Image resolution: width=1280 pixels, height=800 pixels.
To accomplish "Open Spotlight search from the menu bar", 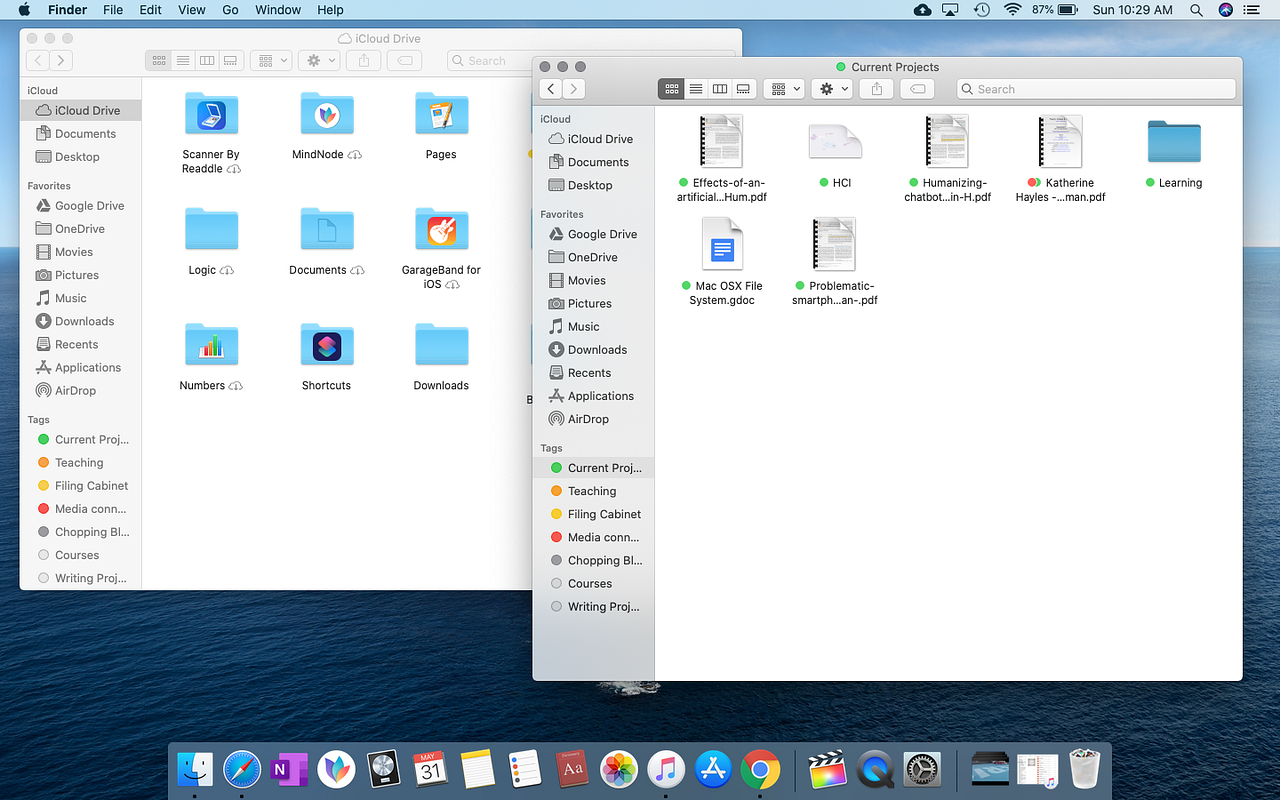I will pos(1196,10).
